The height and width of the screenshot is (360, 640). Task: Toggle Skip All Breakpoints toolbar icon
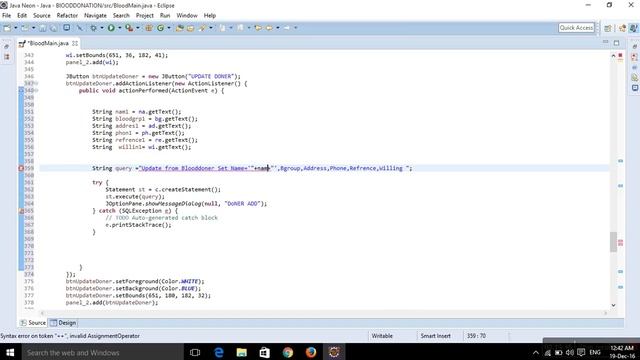79,28
